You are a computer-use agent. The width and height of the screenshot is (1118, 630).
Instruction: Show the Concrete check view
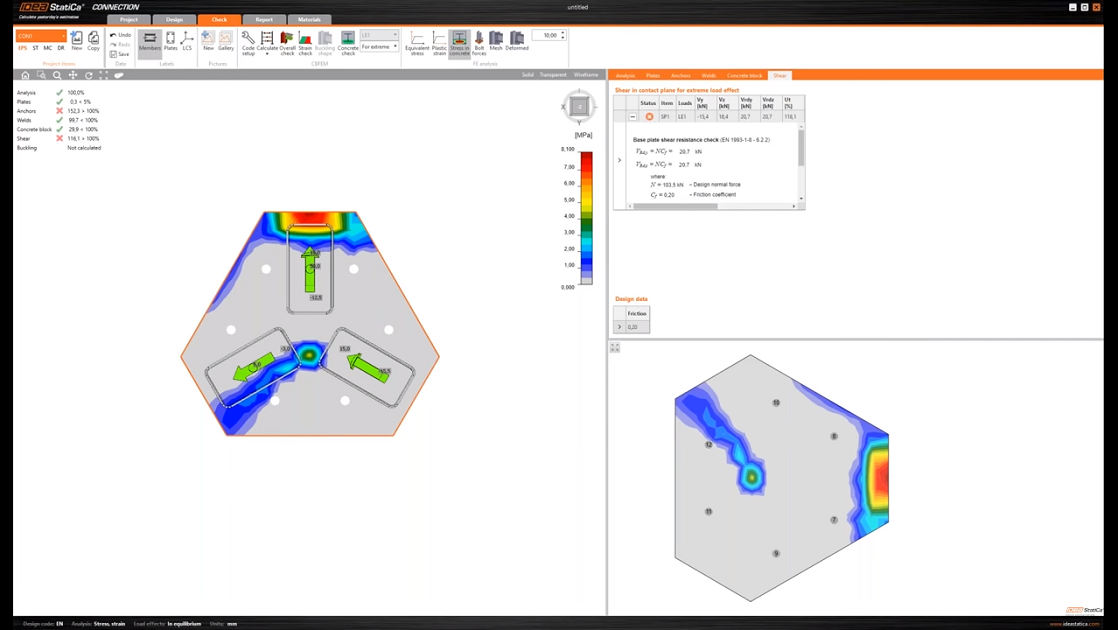(348, 43)
